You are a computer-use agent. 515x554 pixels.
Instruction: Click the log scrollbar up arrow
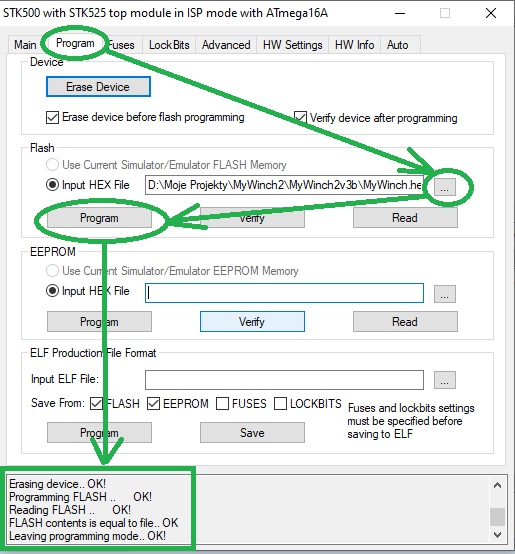497,485
